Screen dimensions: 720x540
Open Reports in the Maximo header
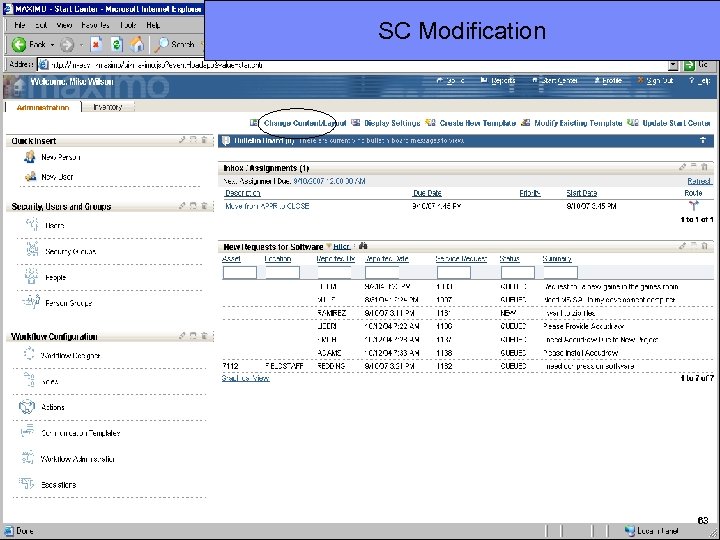pos(498,81)
